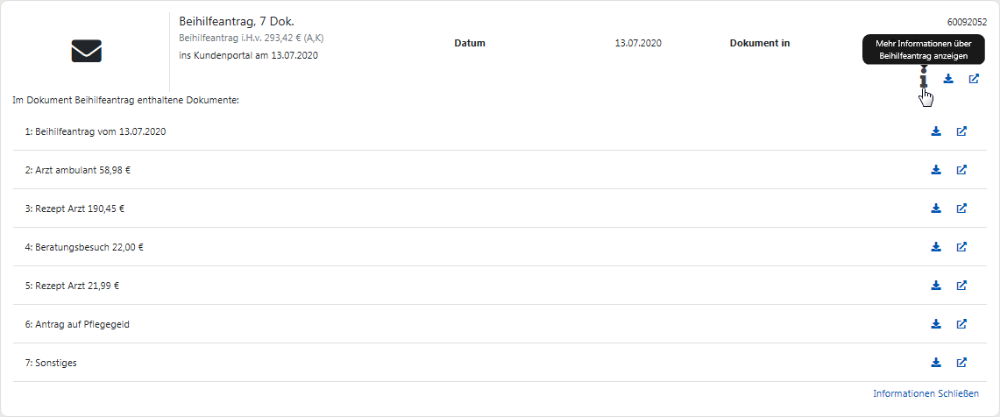Image resolution: width=1000 pixels, height=417 pixels.
Task: Download "Rezept Arzt 190,45 €" file
Action: pyautogui.click(x=936, y=208)
